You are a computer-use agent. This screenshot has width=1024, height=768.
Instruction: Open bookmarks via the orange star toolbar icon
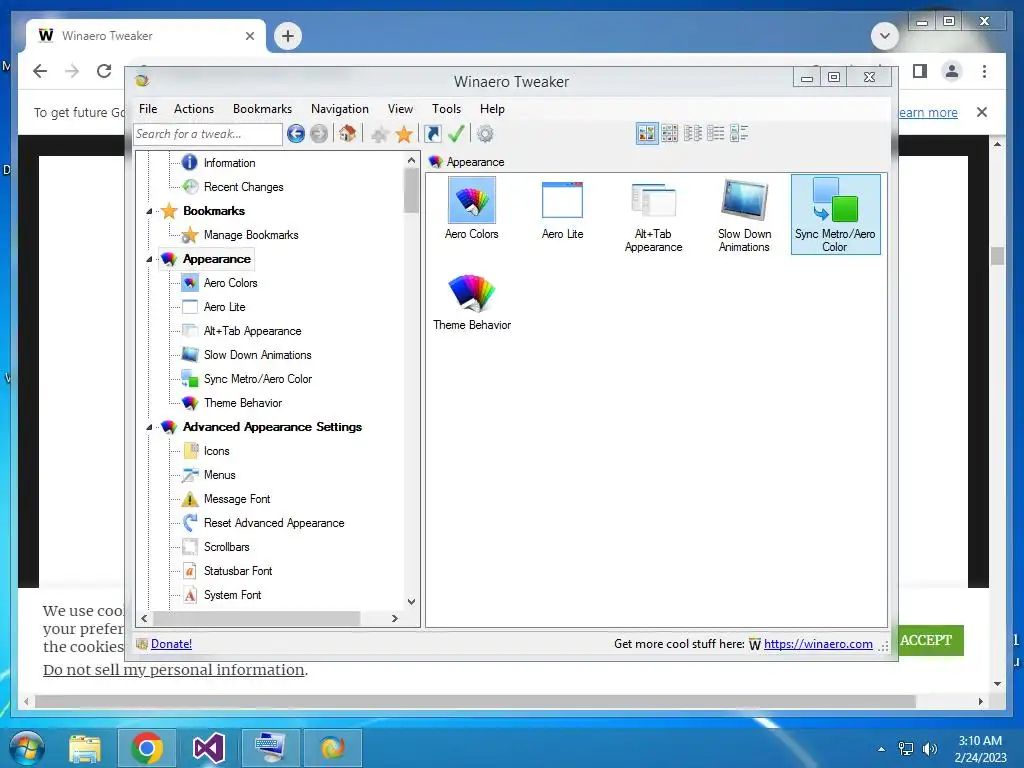[x=404, y=134]
